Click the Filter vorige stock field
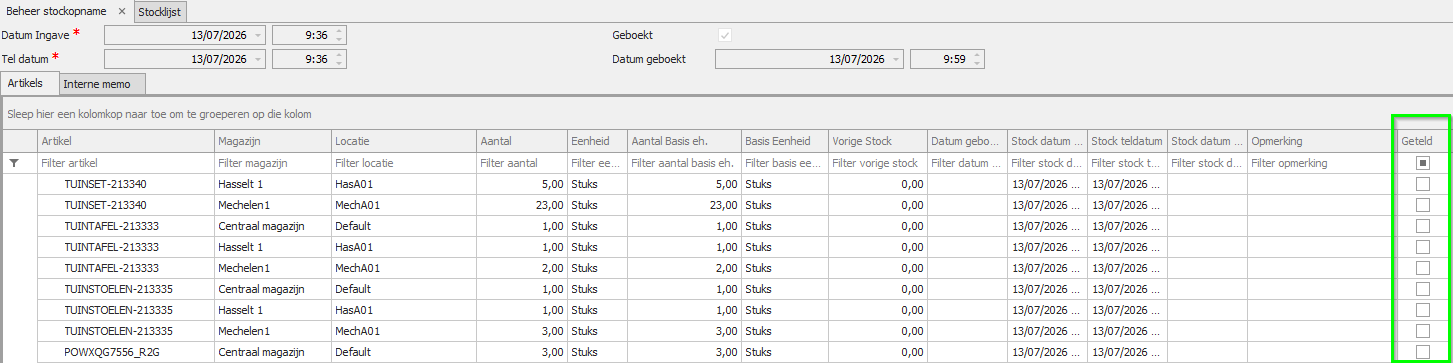This screenshot has height=363, width=1453. (x=878, y=163)
